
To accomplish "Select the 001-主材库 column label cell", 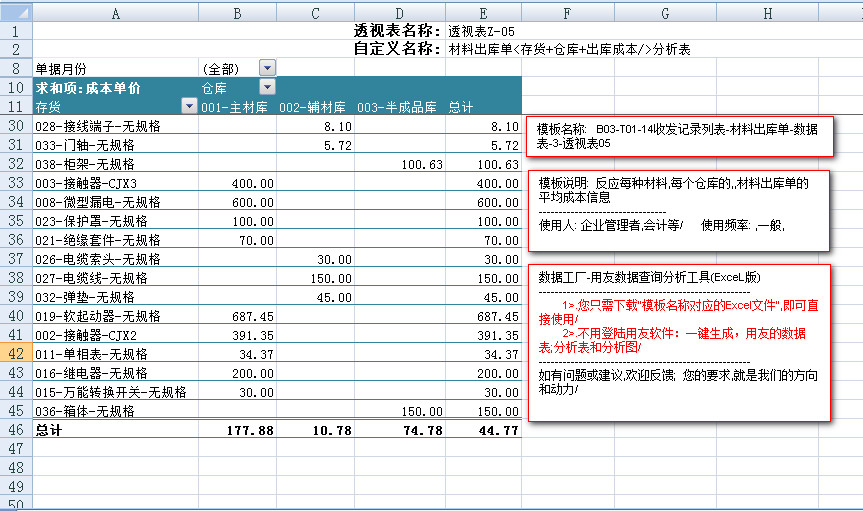I will [236, 107].
